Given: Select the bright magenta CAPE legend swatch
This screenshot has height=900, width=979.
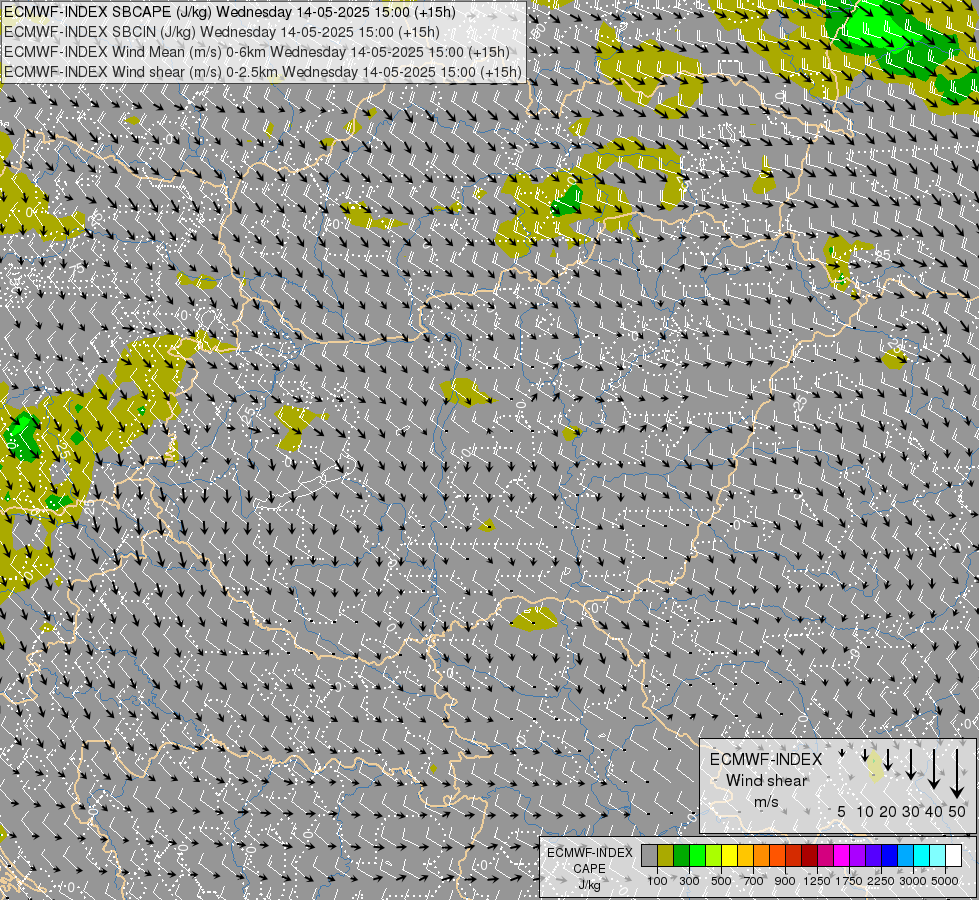Looking at the screenshot, I should (842, 855).
